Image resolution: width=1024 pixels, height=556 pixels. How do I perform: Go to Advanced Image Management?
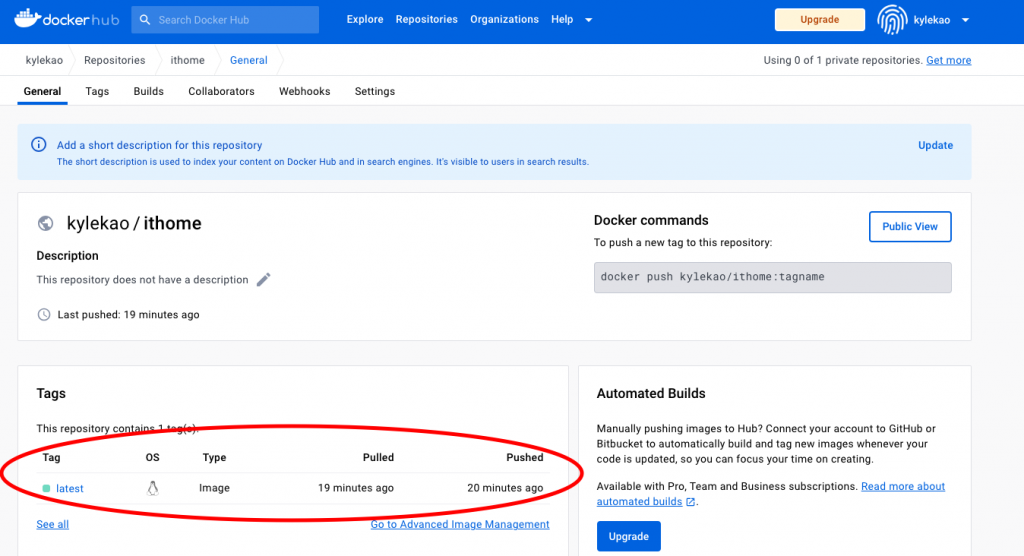point(460,524)
